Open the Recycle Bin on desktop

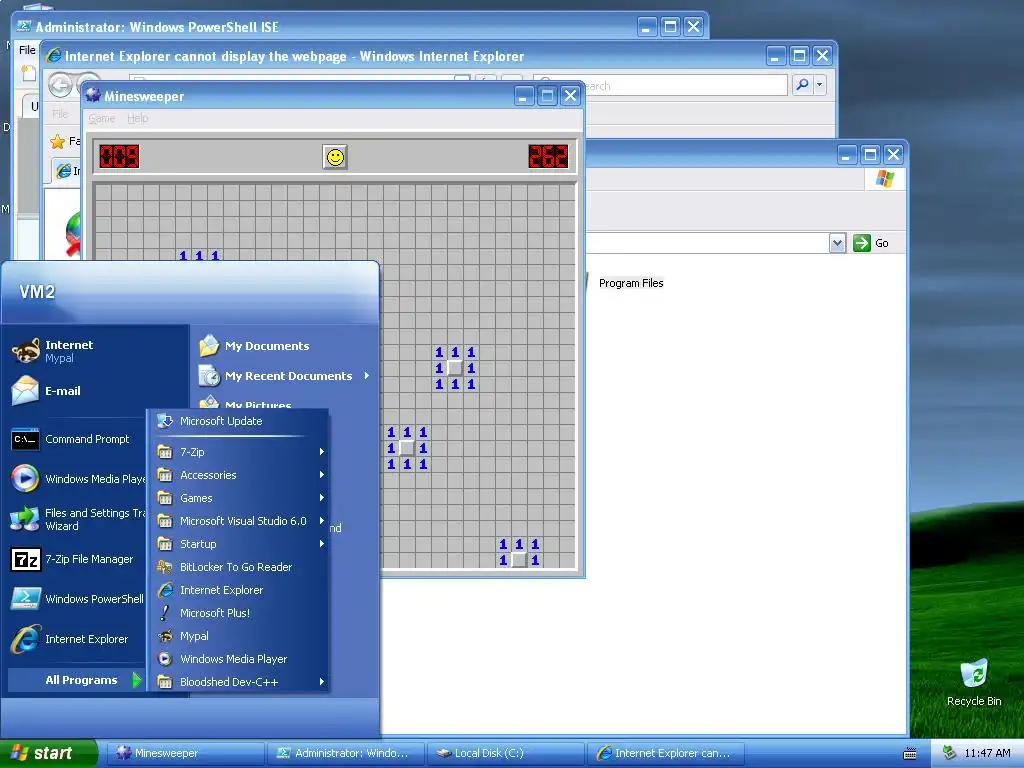[x=974, y=682]
